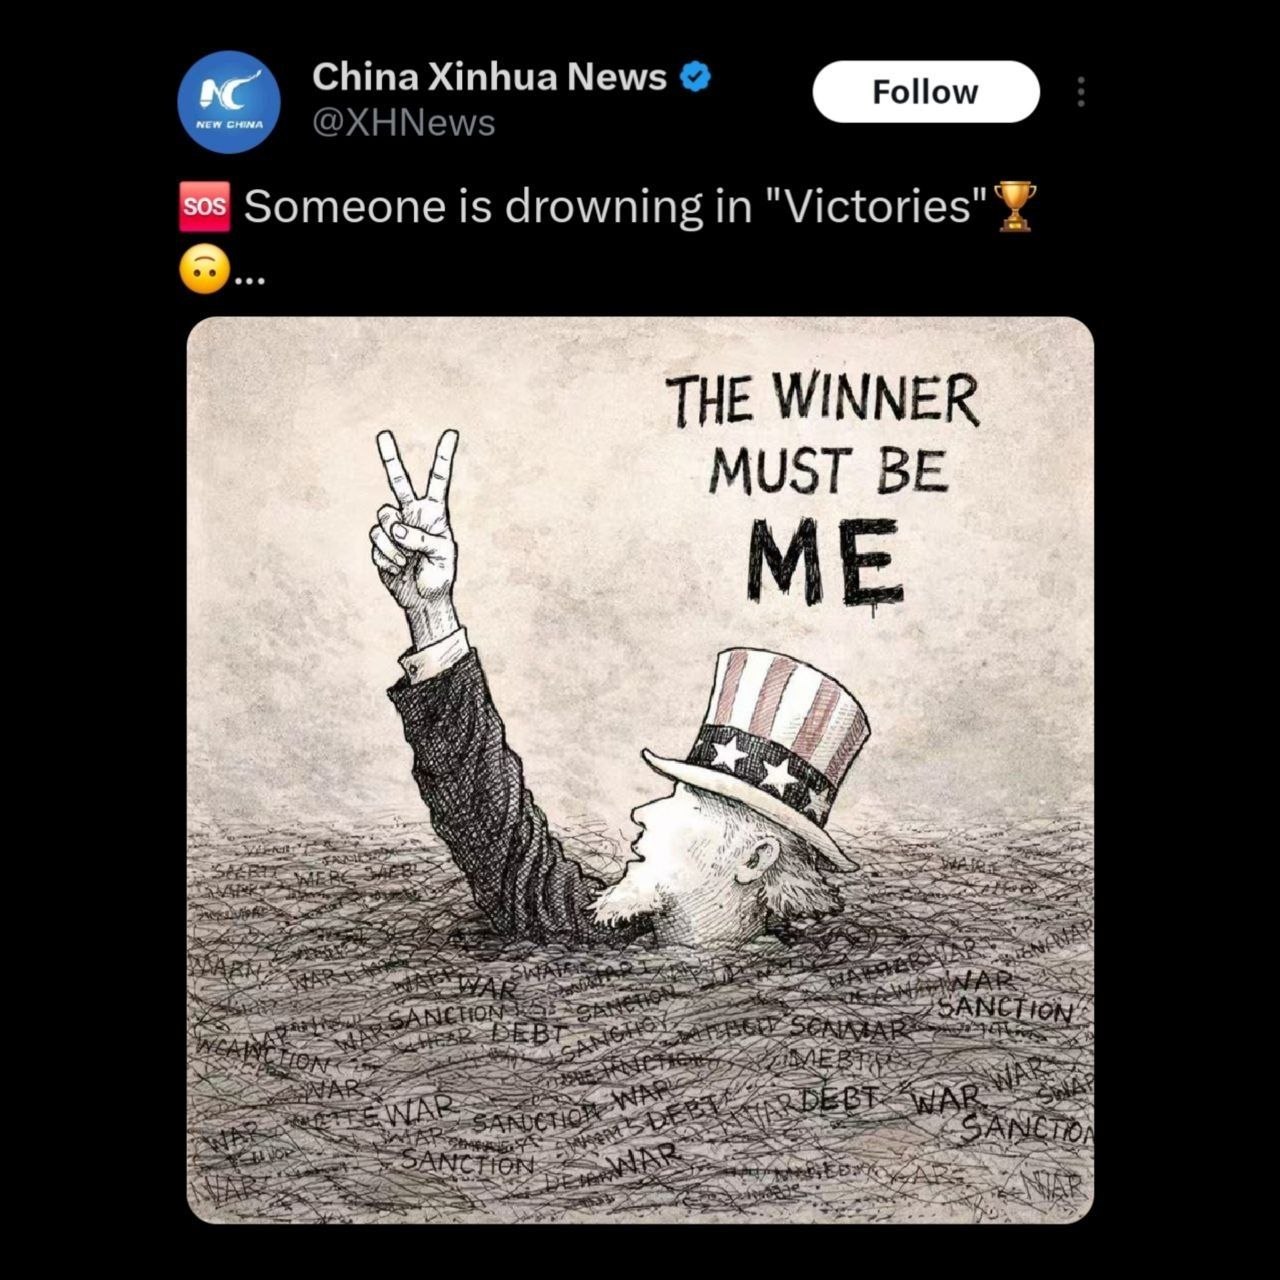The image size is (1280, 1280).
Task: Follow the China Xinhua News account
Action: tap(926, 92)
